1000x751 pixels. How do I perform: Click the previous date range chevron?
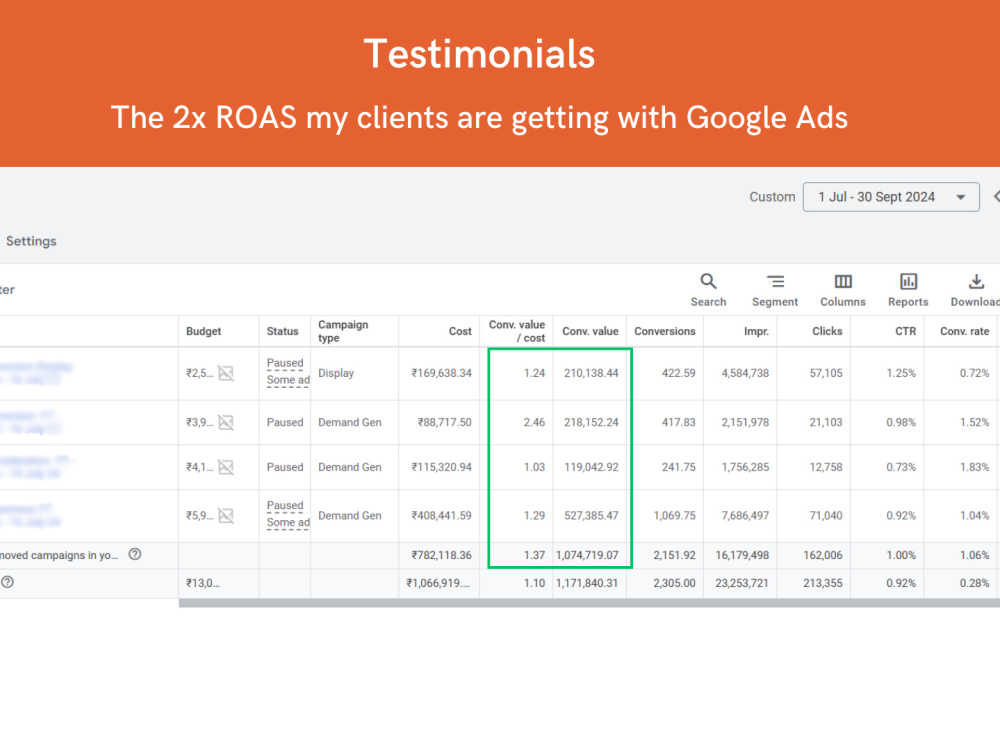click(x=996, y=196)
